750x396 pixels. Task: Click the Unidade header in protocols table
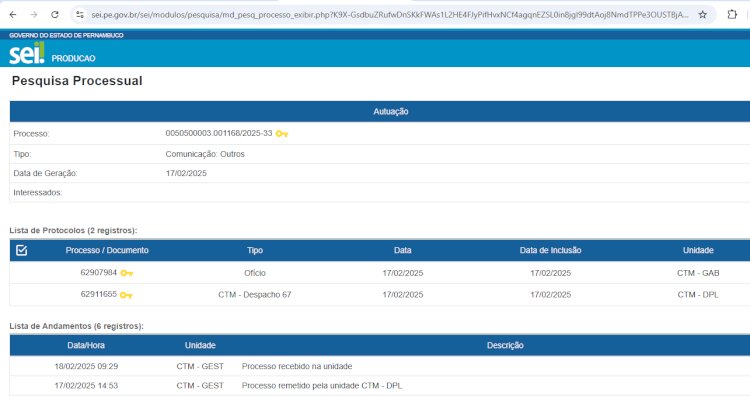tap(698, 250)
